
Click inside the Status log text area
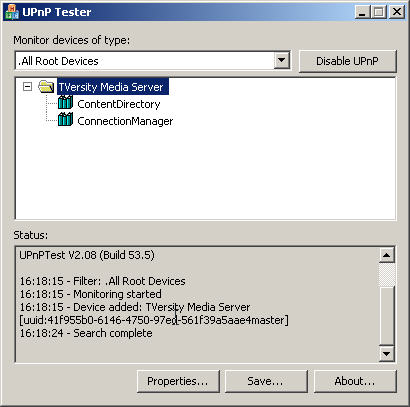pyautogui.click(x=197, y=305)
